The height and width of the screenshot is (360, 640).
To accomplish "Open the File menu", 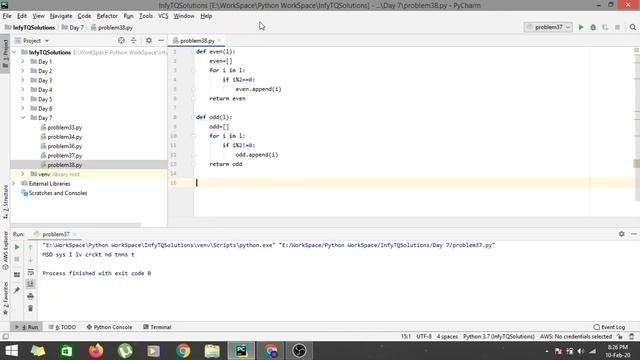I will [7, 16].
